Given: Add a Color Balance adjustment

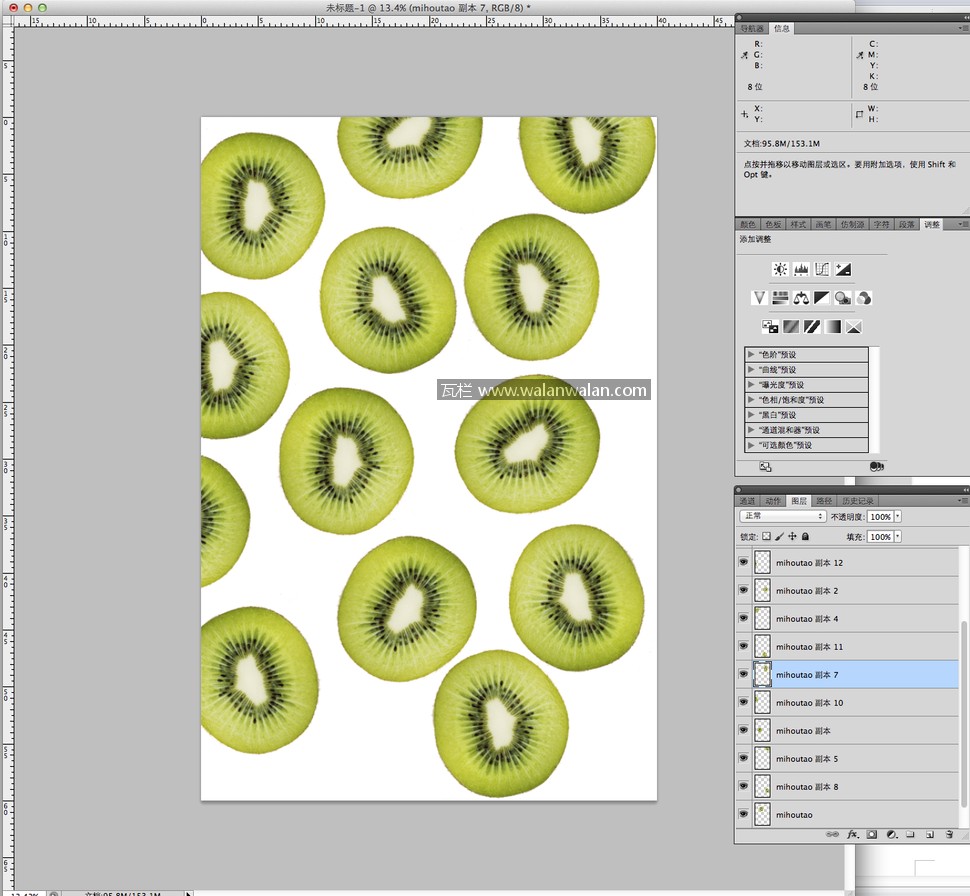Looking at the screenshot, I should coord(801,298).
